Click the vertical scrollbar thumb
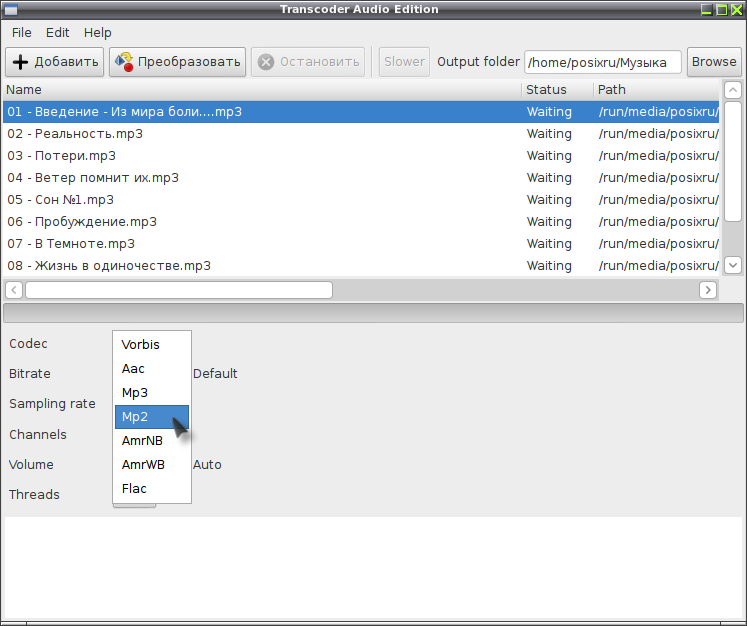The height and width of the screenshot is (626, 747). 733,161
